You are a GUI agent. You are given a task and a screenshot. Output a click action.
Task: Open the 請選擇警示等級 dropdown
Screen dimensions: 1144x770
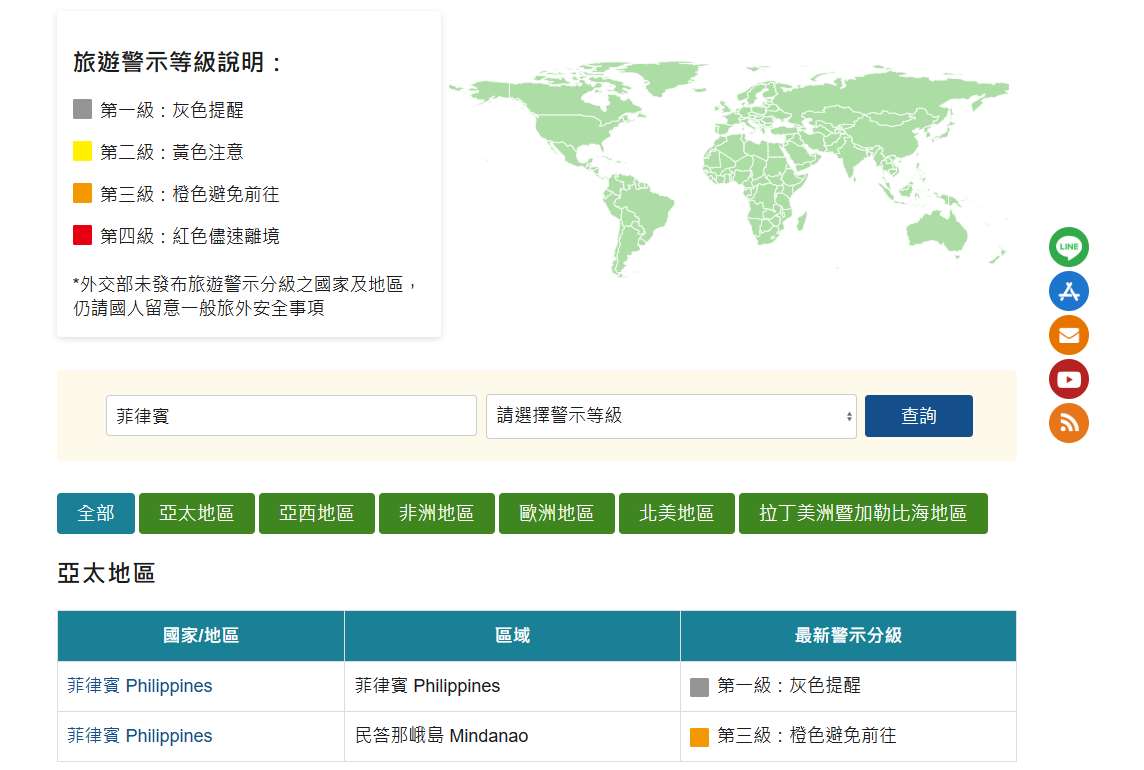pyautogui.click(x=670, y=415)
